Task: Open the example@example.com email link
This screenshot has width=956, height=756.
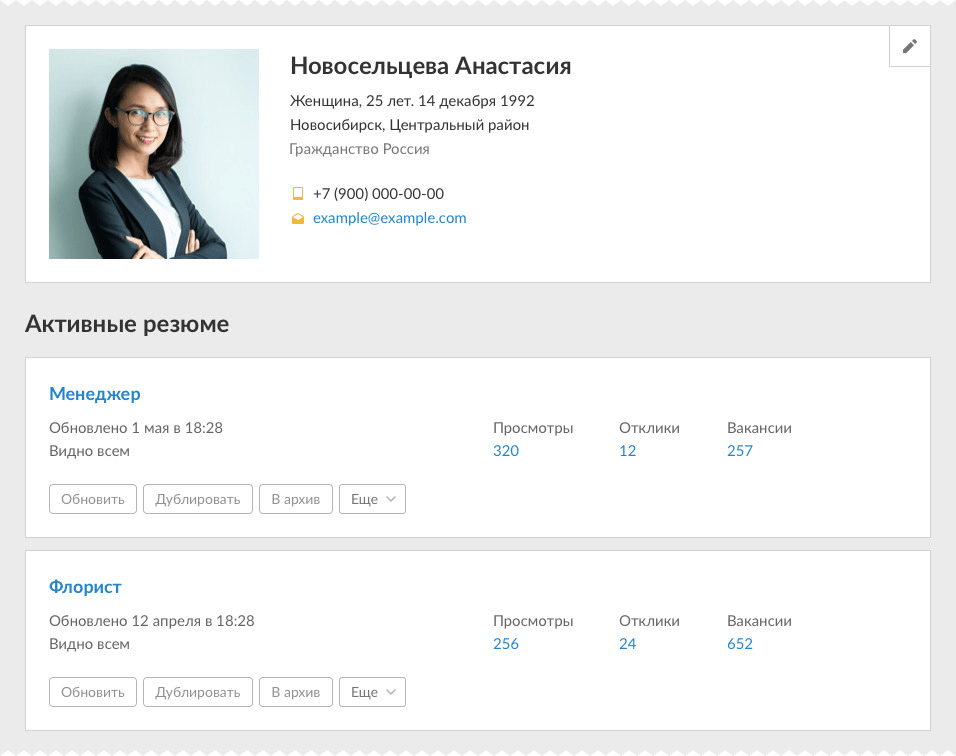Action: coord(390,218)
